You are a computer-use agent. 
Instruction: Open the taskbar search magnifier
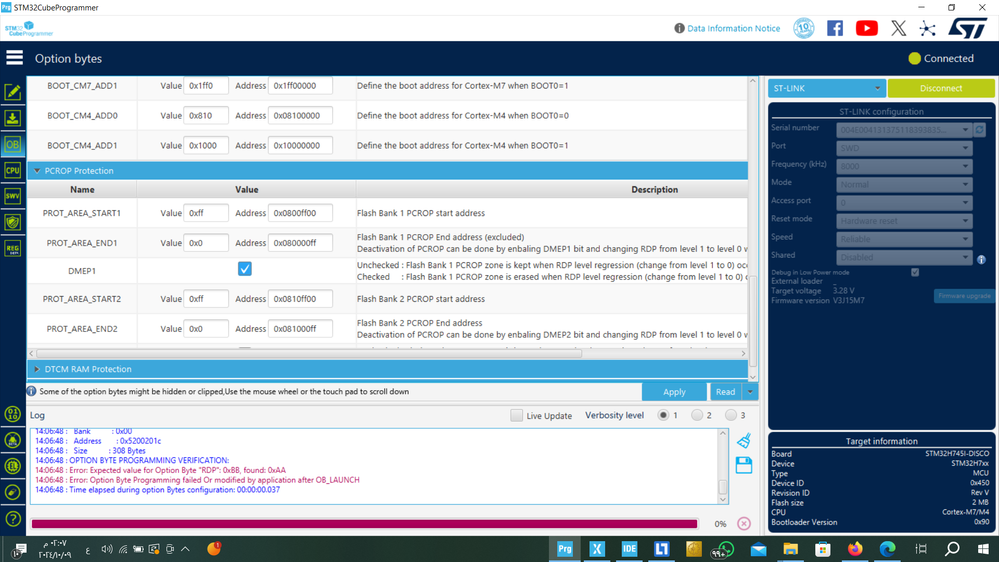(x=952, y=549)
